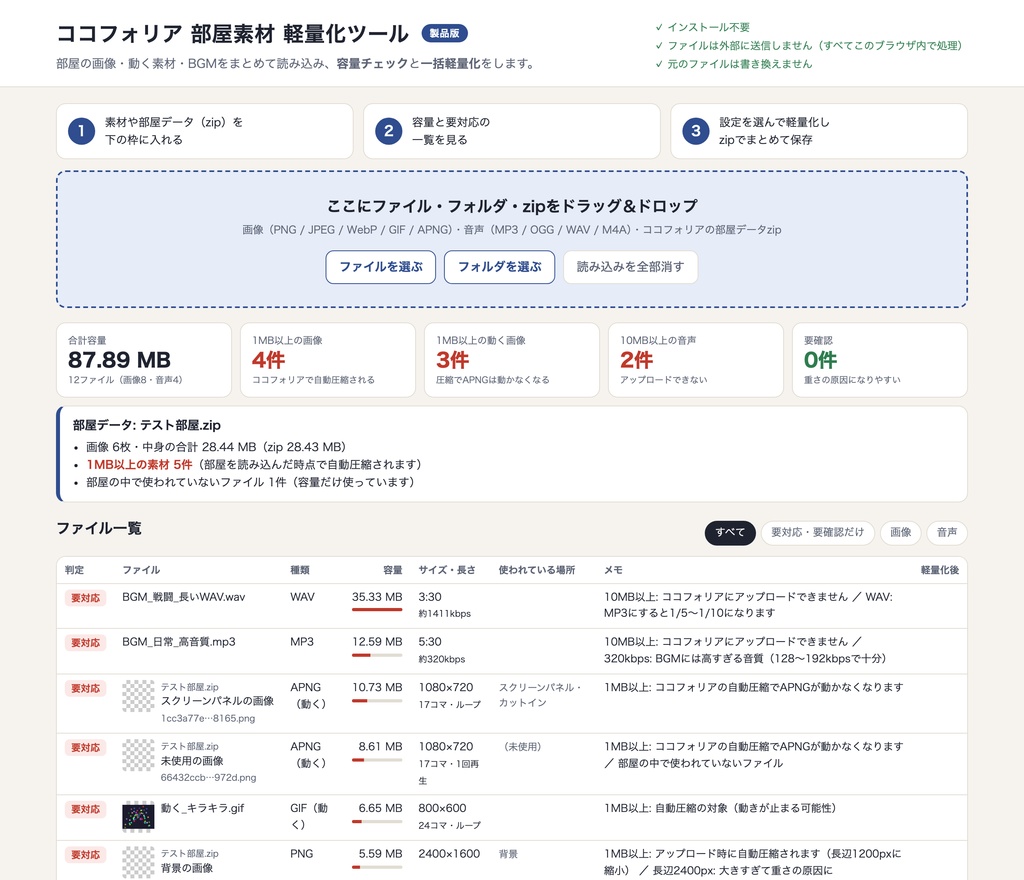This screenshot has width=1024, height=880.
Task: Click the 66432ccb…972d.png filename
Action: pyautogui.click(x=208, y=778)
